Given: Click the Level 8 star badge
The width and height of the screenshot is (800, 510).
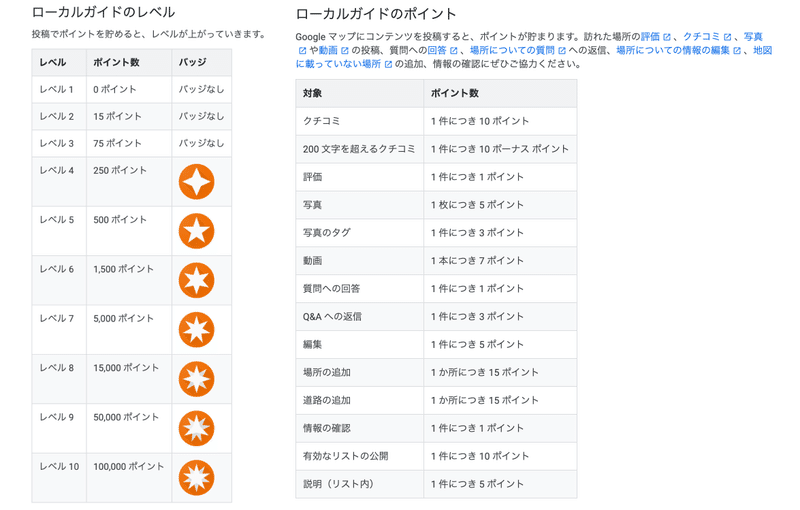Looking at the screenshot, I should click(x=196, y=379).
